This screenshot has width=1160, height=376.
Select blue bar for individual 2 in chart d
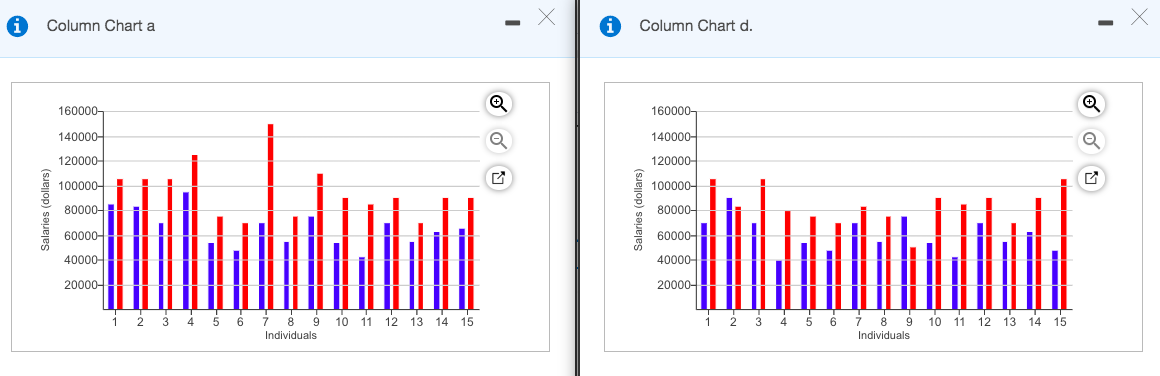(x=729, y=253)
